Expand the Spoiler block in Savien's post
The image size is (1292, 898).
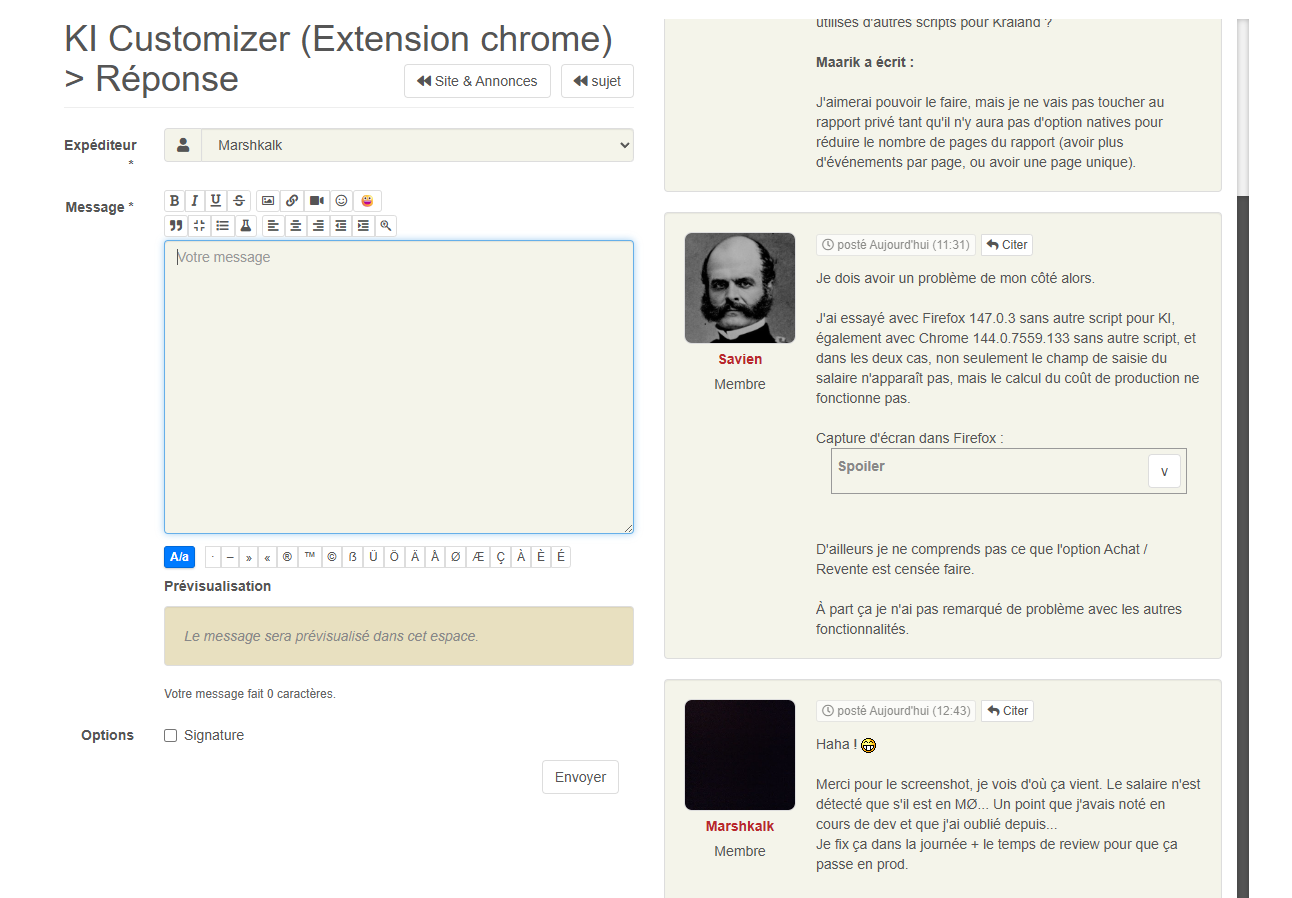[x=1163, y=471]
